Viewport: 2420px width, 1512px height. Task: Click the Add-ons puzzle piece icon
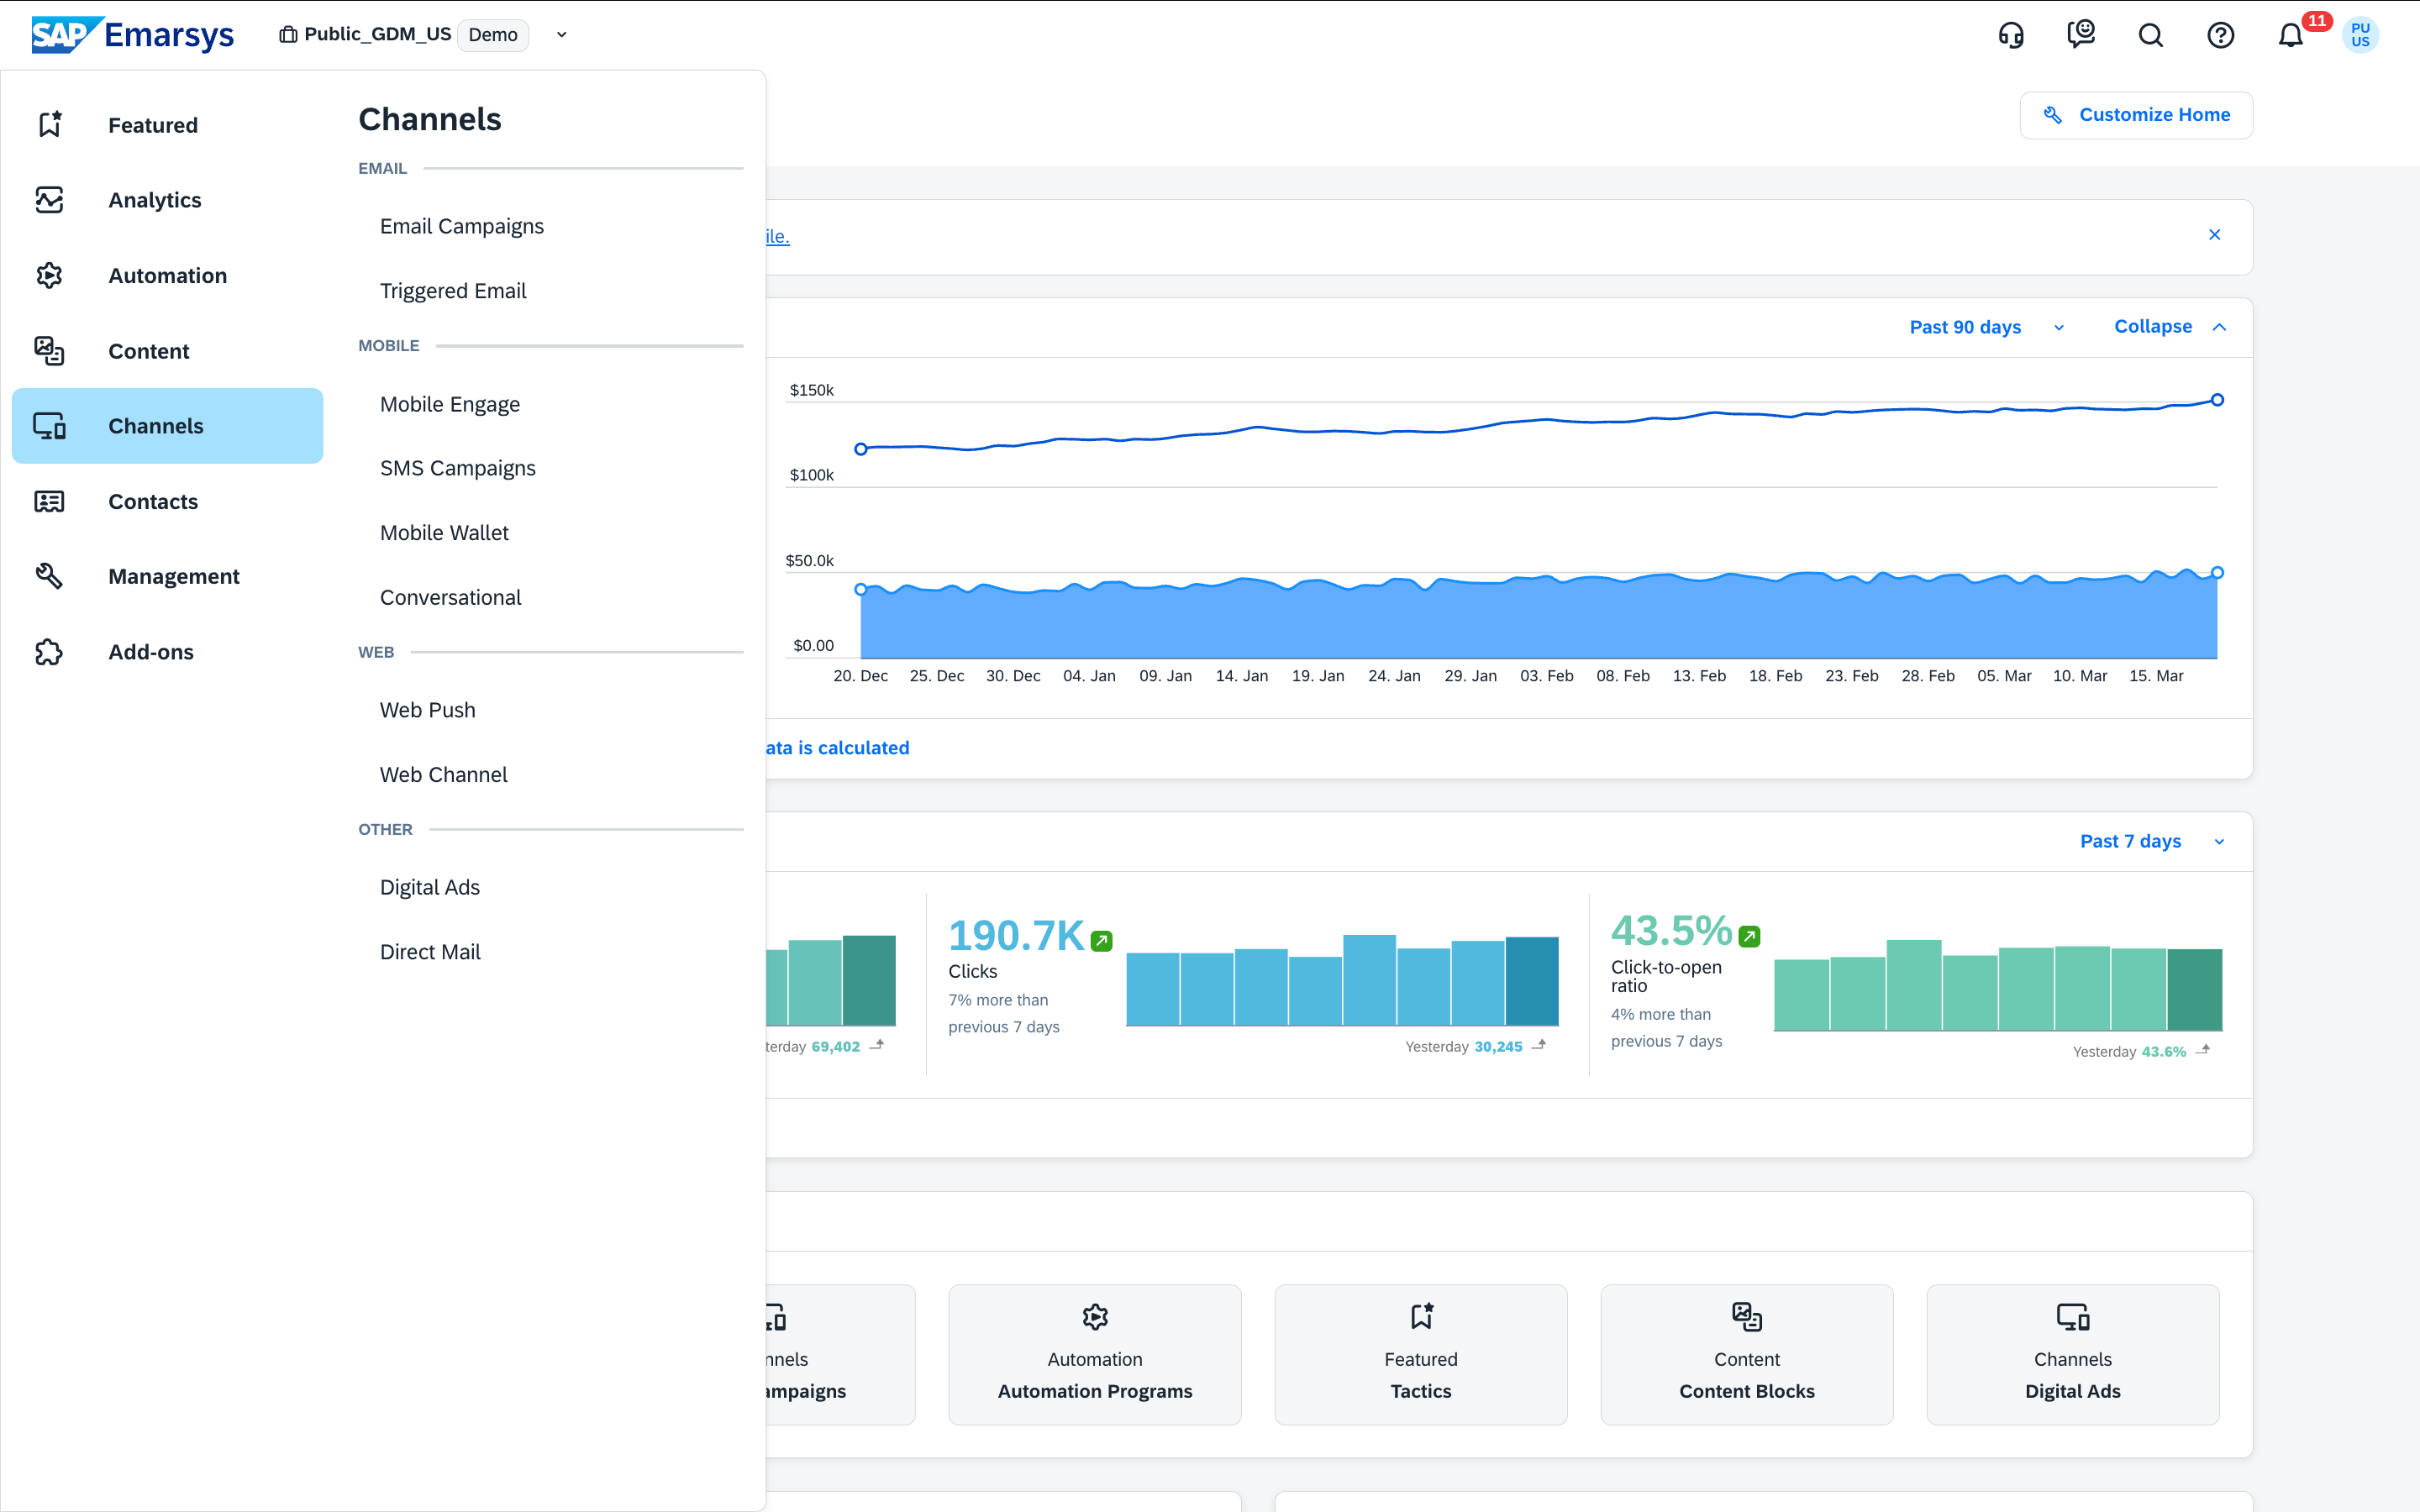pyautogui.click(x=49, y=652)
